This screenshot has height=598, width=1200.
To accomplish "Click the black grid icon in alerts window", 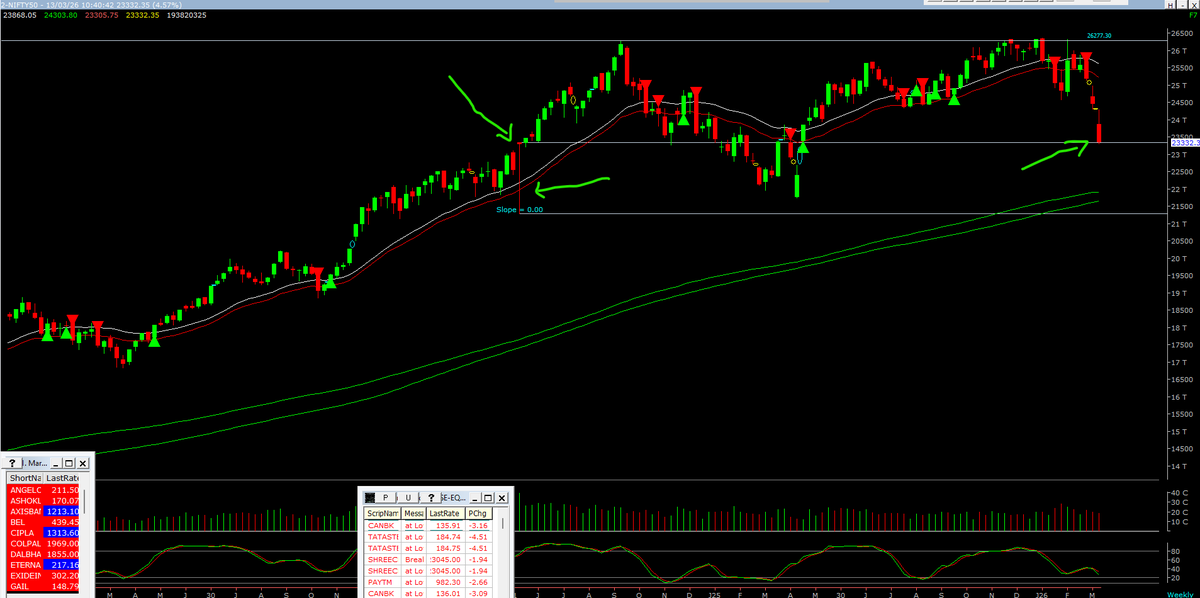I will [x=370, y=497].
